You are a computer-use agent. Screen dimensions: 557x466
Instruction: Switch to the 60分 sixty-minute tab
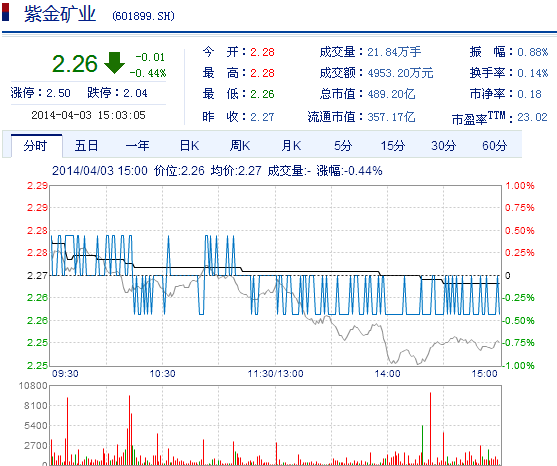pyautogui.click(x=494, y=146)
